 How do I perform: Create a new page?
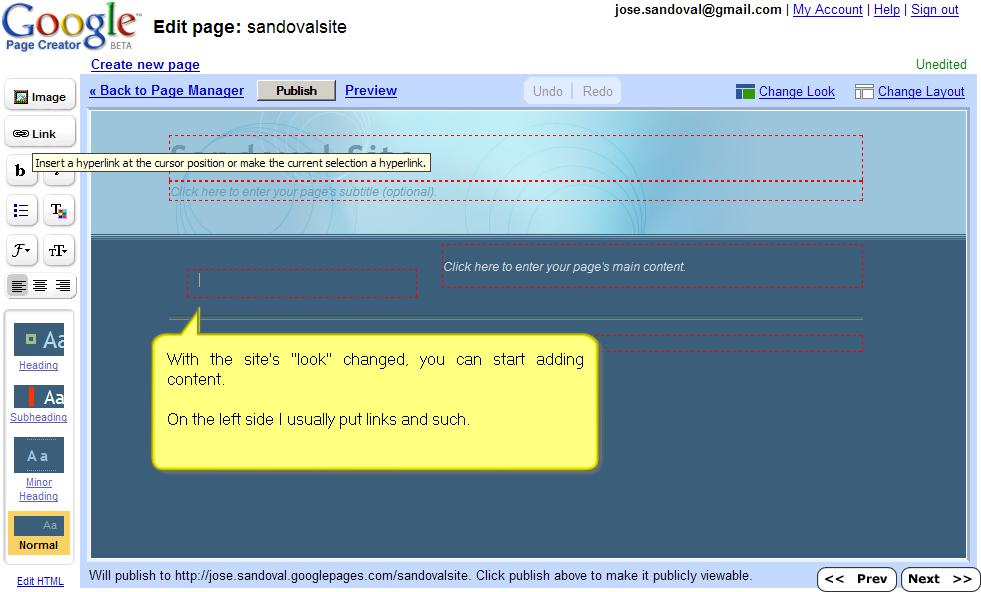pyautogui.click(x=145, y=64)
